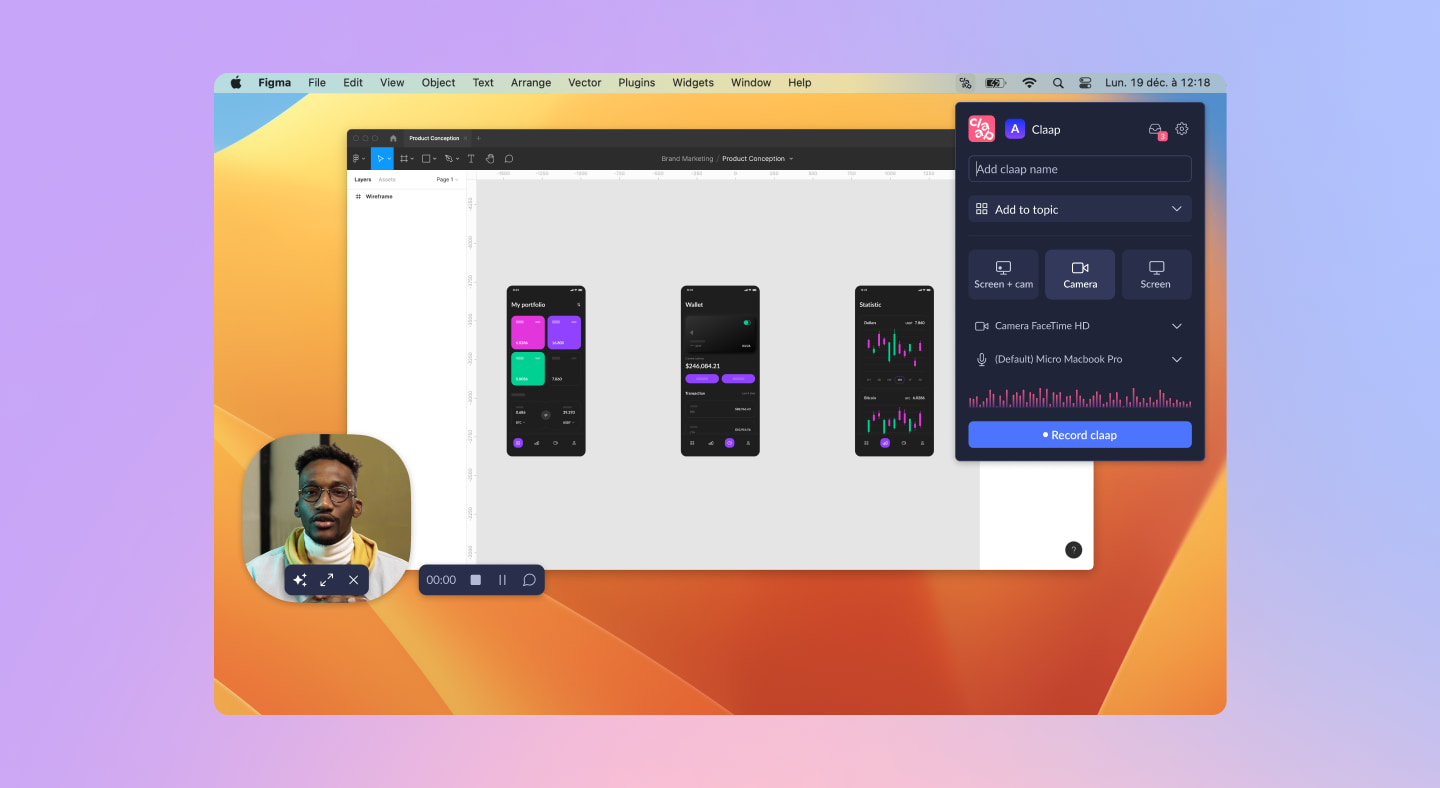Click the 00:00 recording timer
The height and width of the screenshot is (788, 1440).
[441, 580]
